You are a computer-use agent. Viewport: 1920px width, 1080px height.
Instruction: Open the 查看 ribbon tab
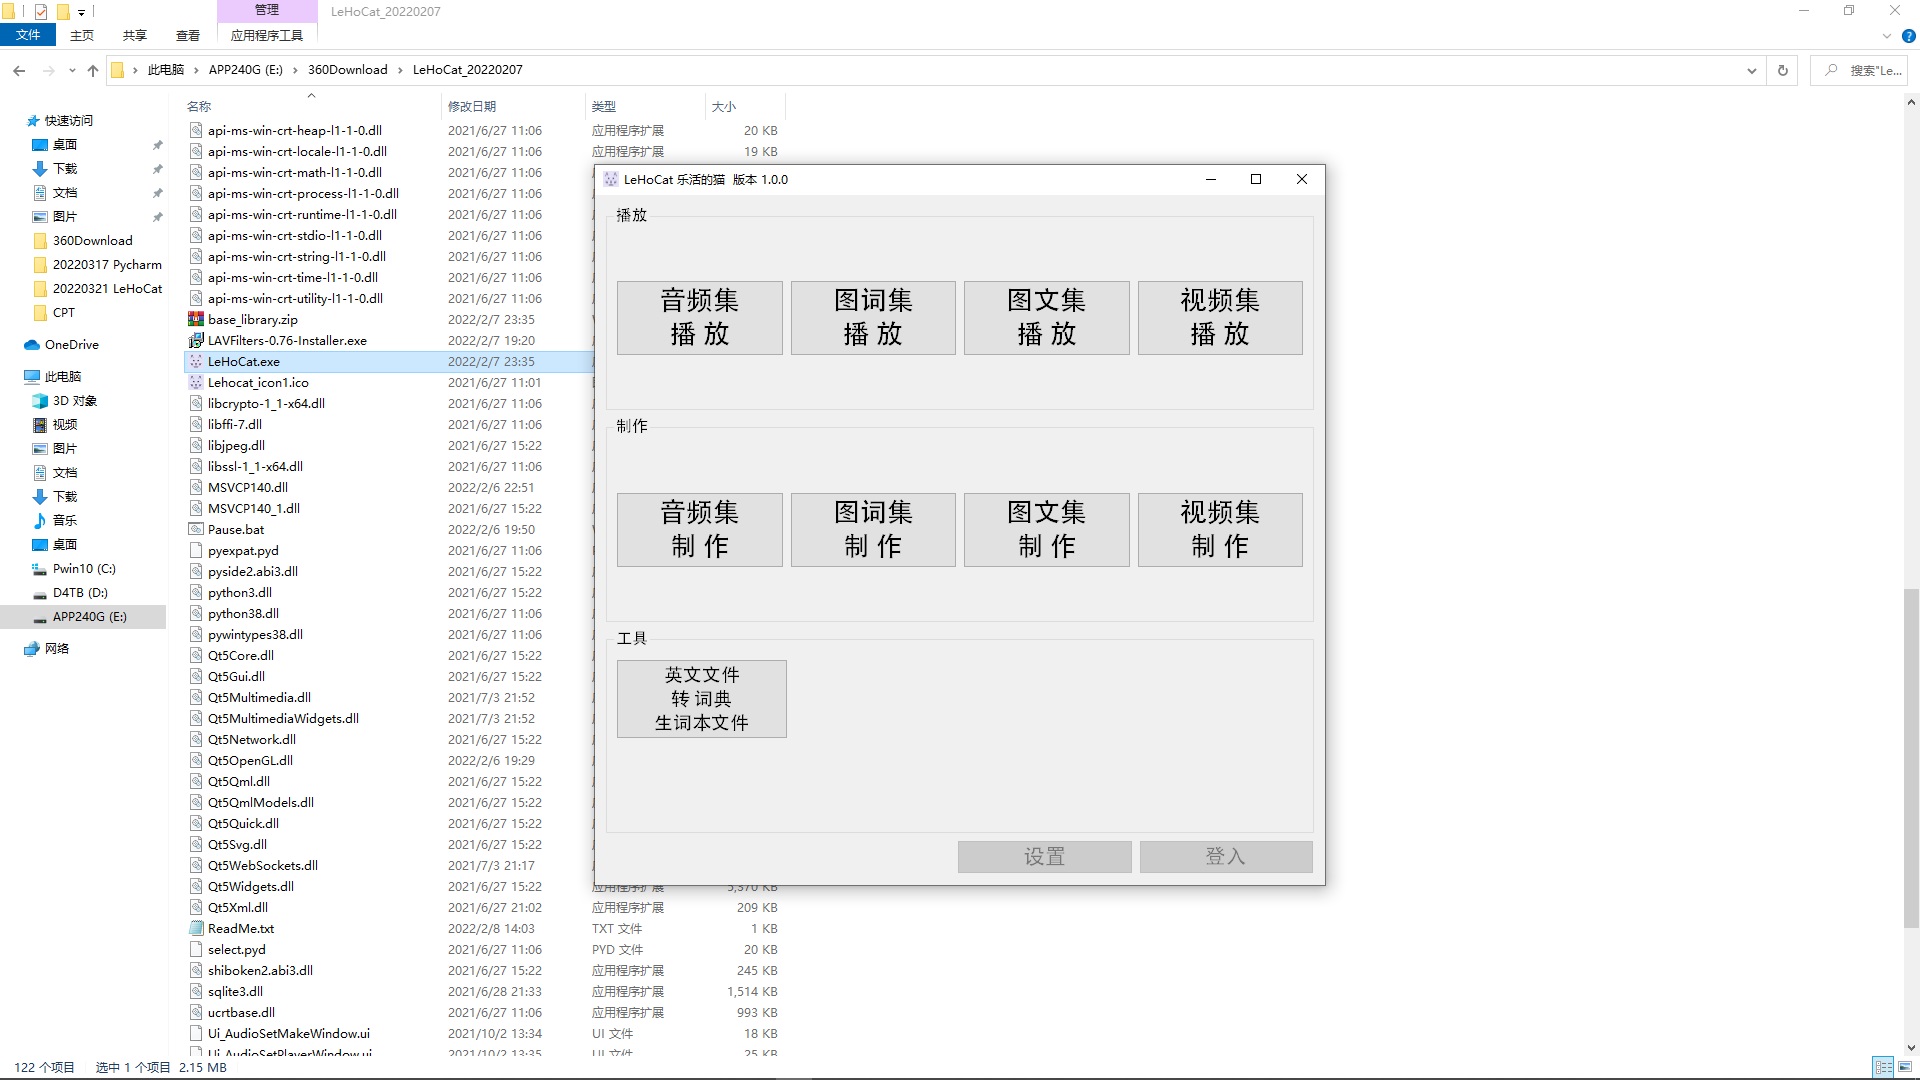pos(188,36)
